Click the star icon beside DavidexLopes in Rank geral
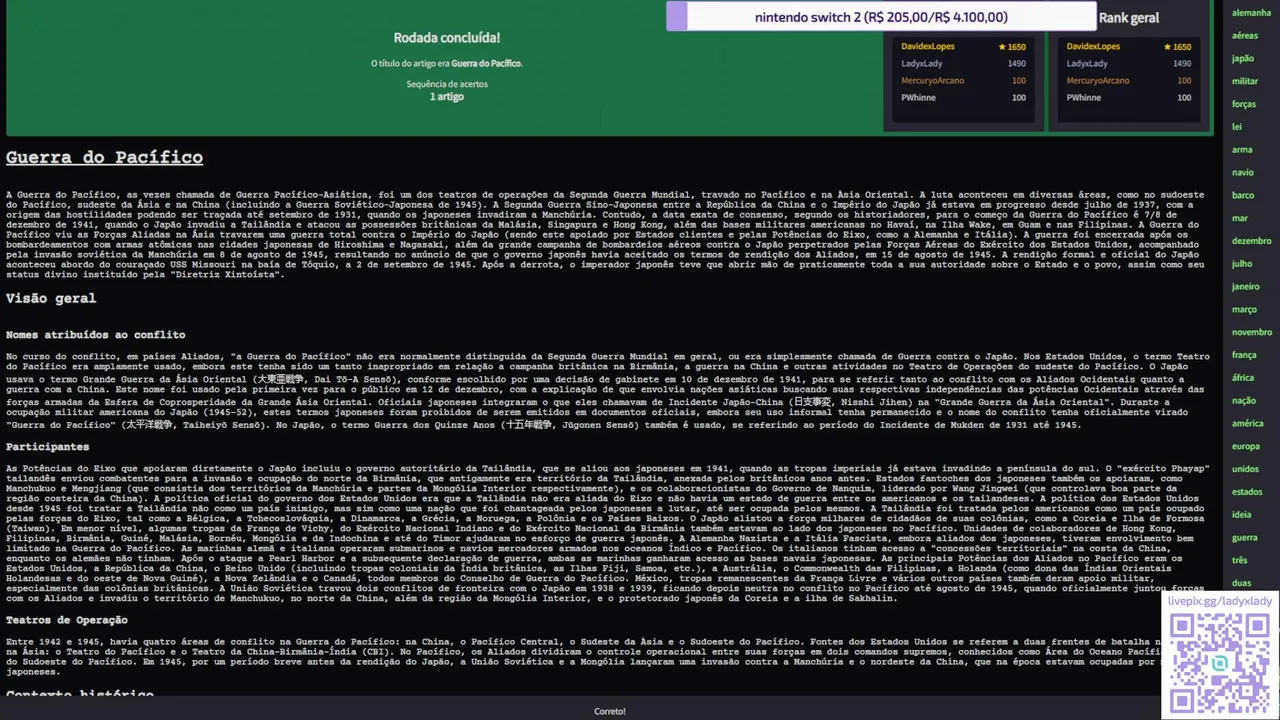Image resolution: width=1280 pixels, height=720 pixels. coord(1168,47)
